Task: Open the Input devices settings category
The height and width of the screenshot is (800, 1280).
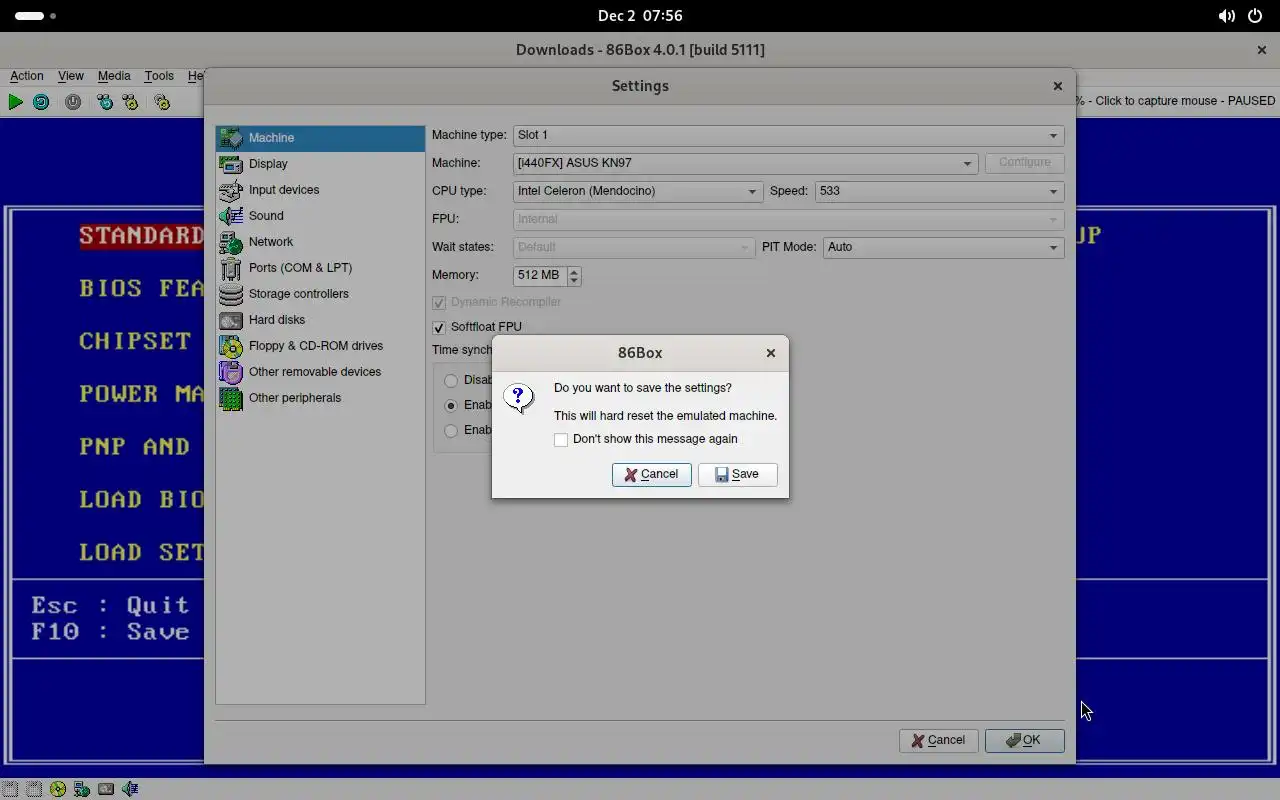Action: tap(320, 190)
